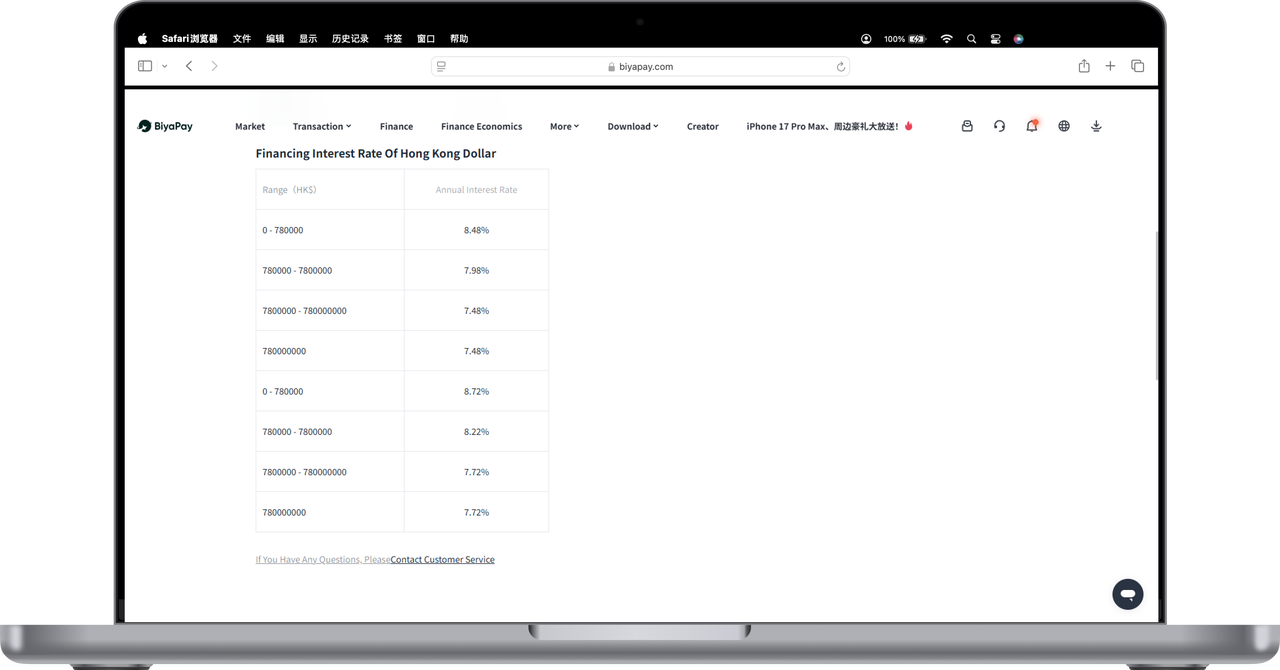Screen dimensions: 1280x670
Task: Open the Finance Economics page
Action: point(481,127)
